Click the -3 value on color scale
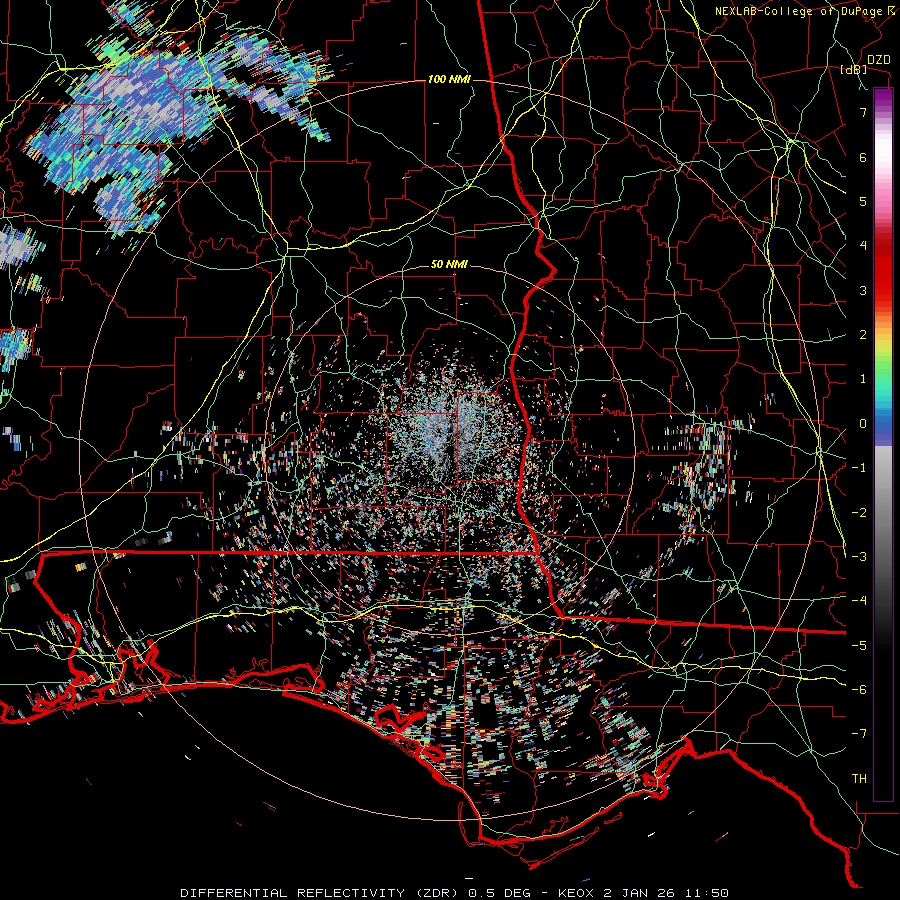This screenshot has width=900, height=900. [859, 556]
